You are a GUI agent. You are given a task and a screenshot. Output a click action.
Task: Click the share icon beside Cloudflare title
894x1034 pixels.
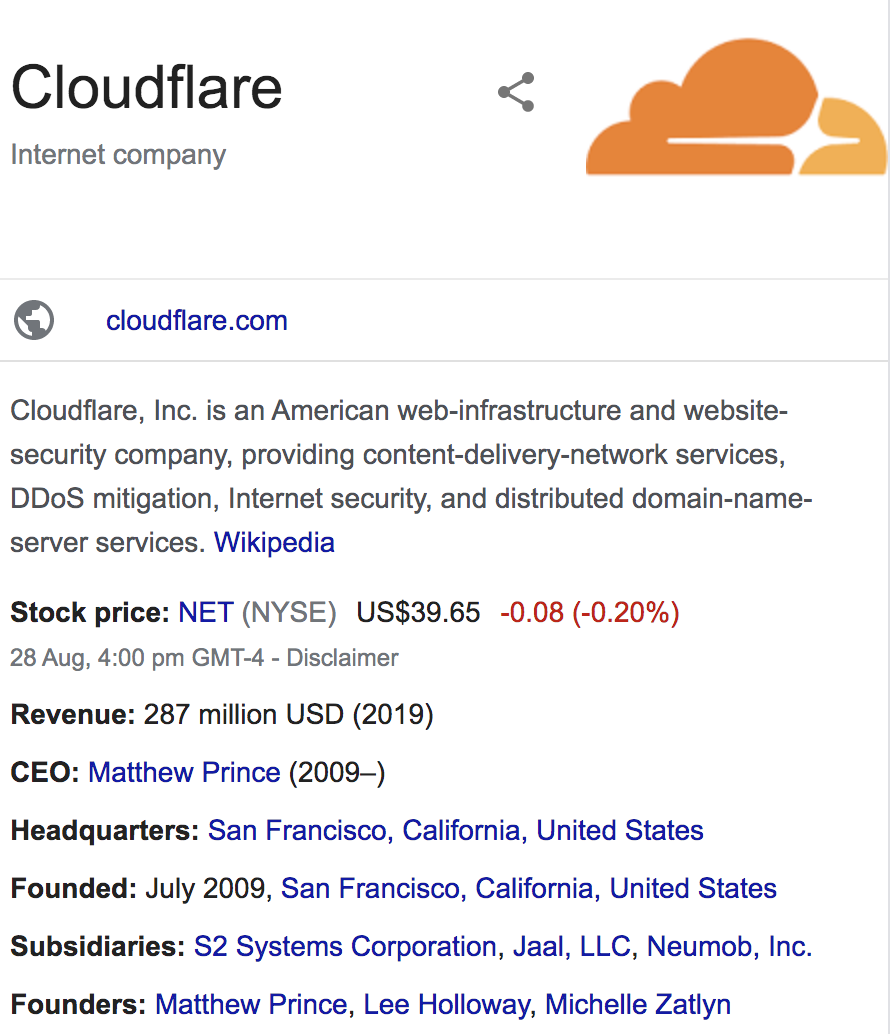coord(516,92)
